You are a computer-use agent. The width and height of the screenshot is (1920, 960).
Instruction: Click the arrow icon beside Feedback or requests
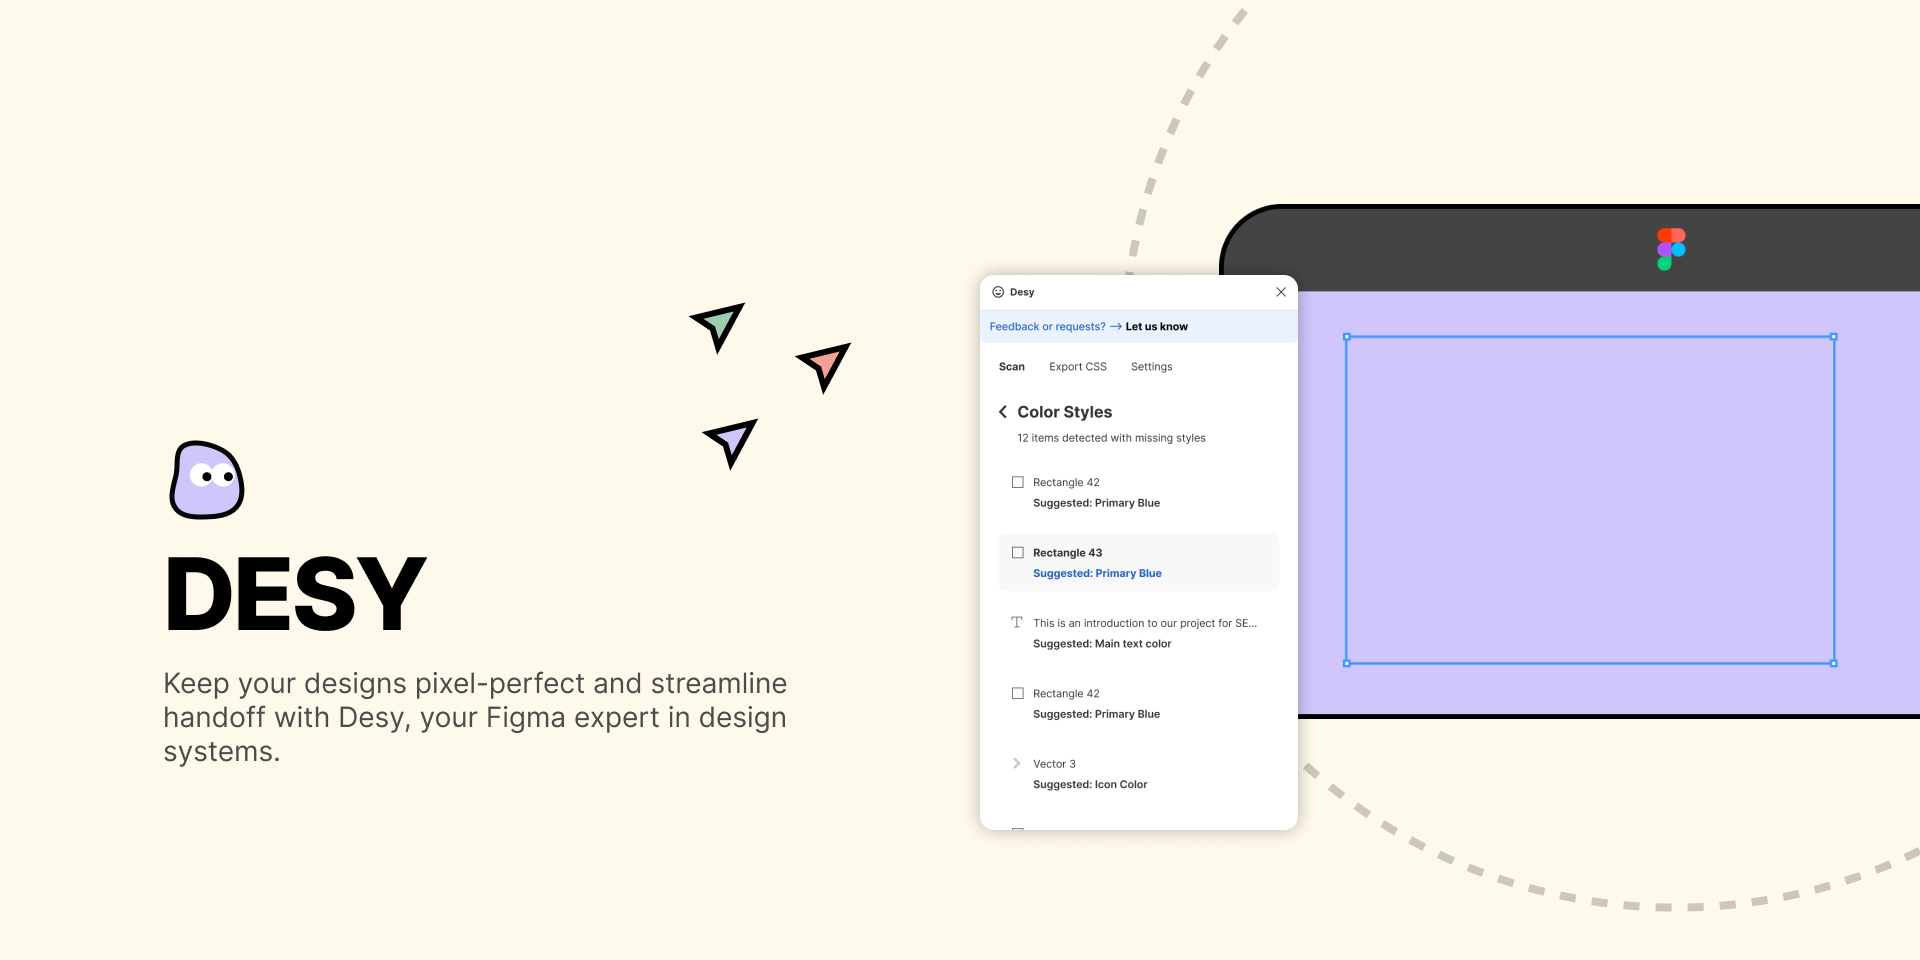[x=1116, y=327]
